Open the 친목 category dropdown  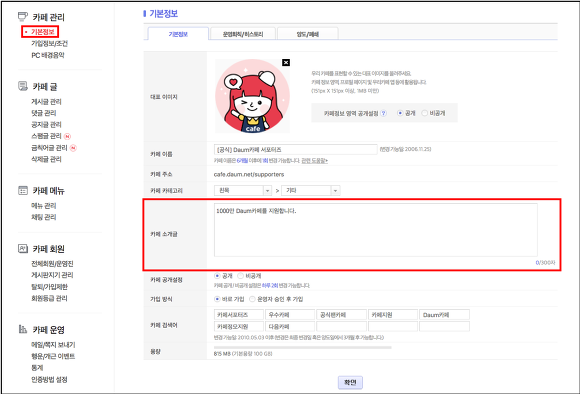tap(243, 191)
